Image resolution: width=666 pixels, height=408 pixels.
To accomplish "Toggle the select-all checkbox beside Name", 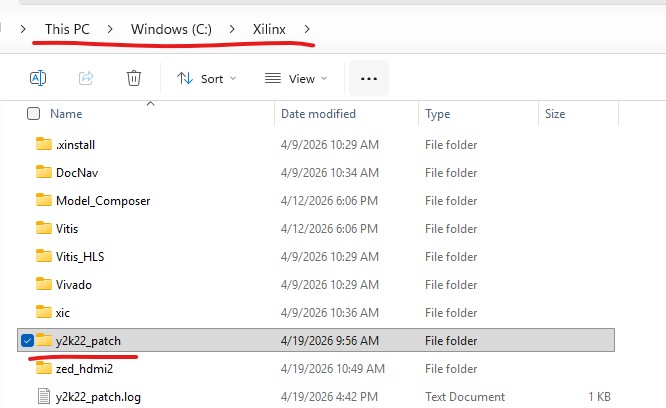I will pyautogui.click(x=34, y=114).
